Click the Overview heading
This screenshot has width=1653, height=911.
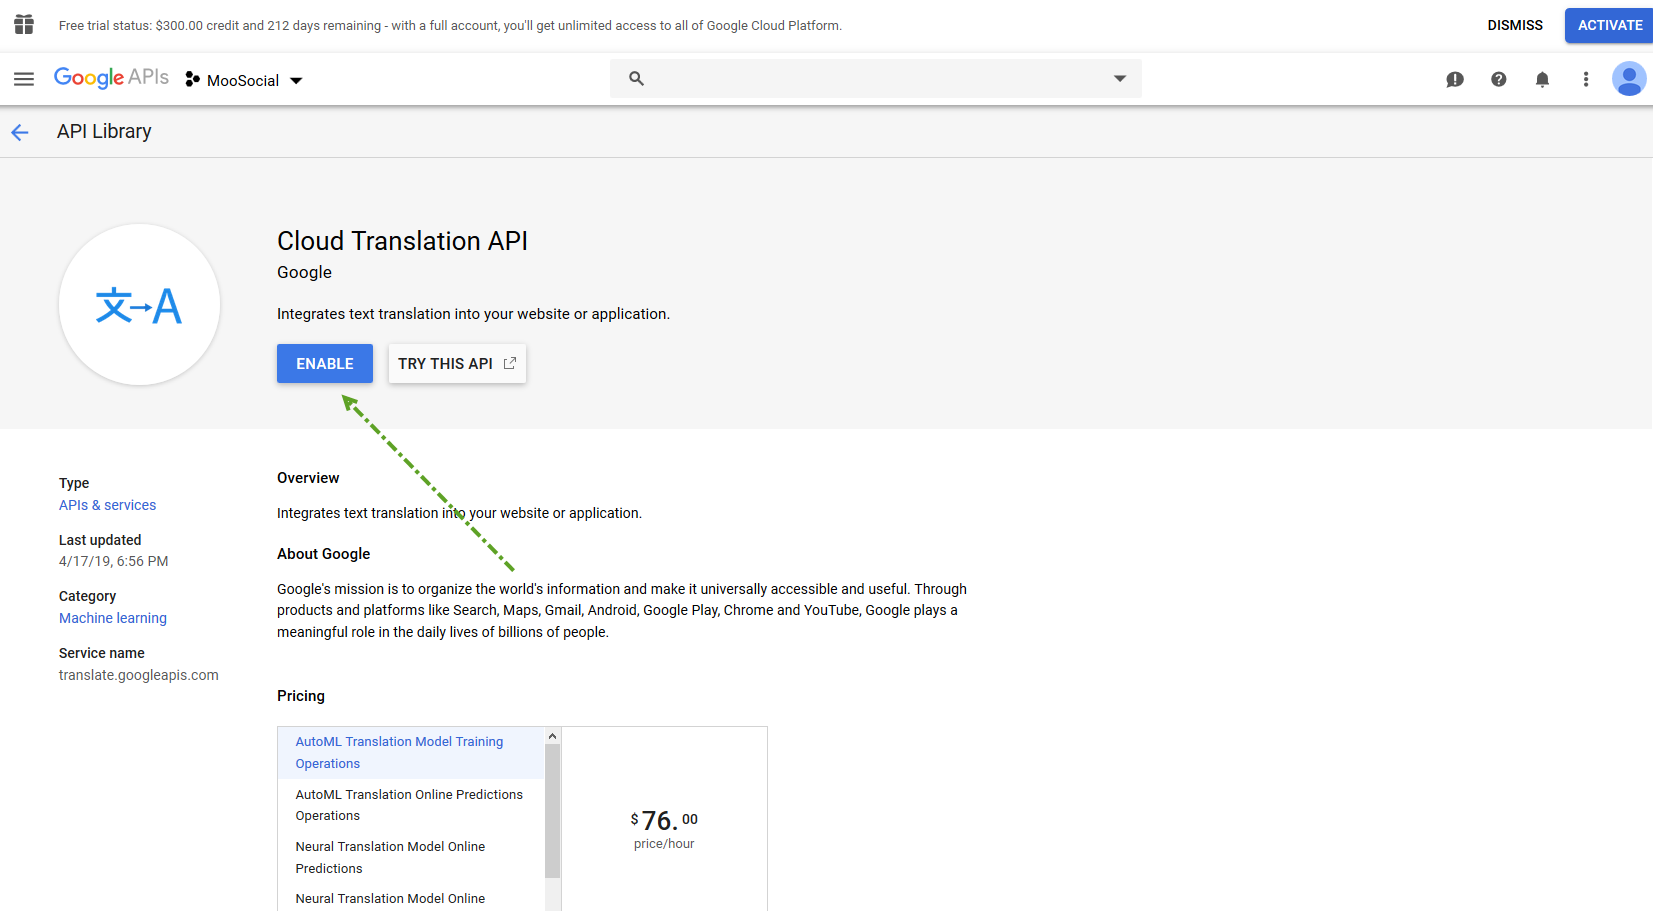[x=308, y=478]
